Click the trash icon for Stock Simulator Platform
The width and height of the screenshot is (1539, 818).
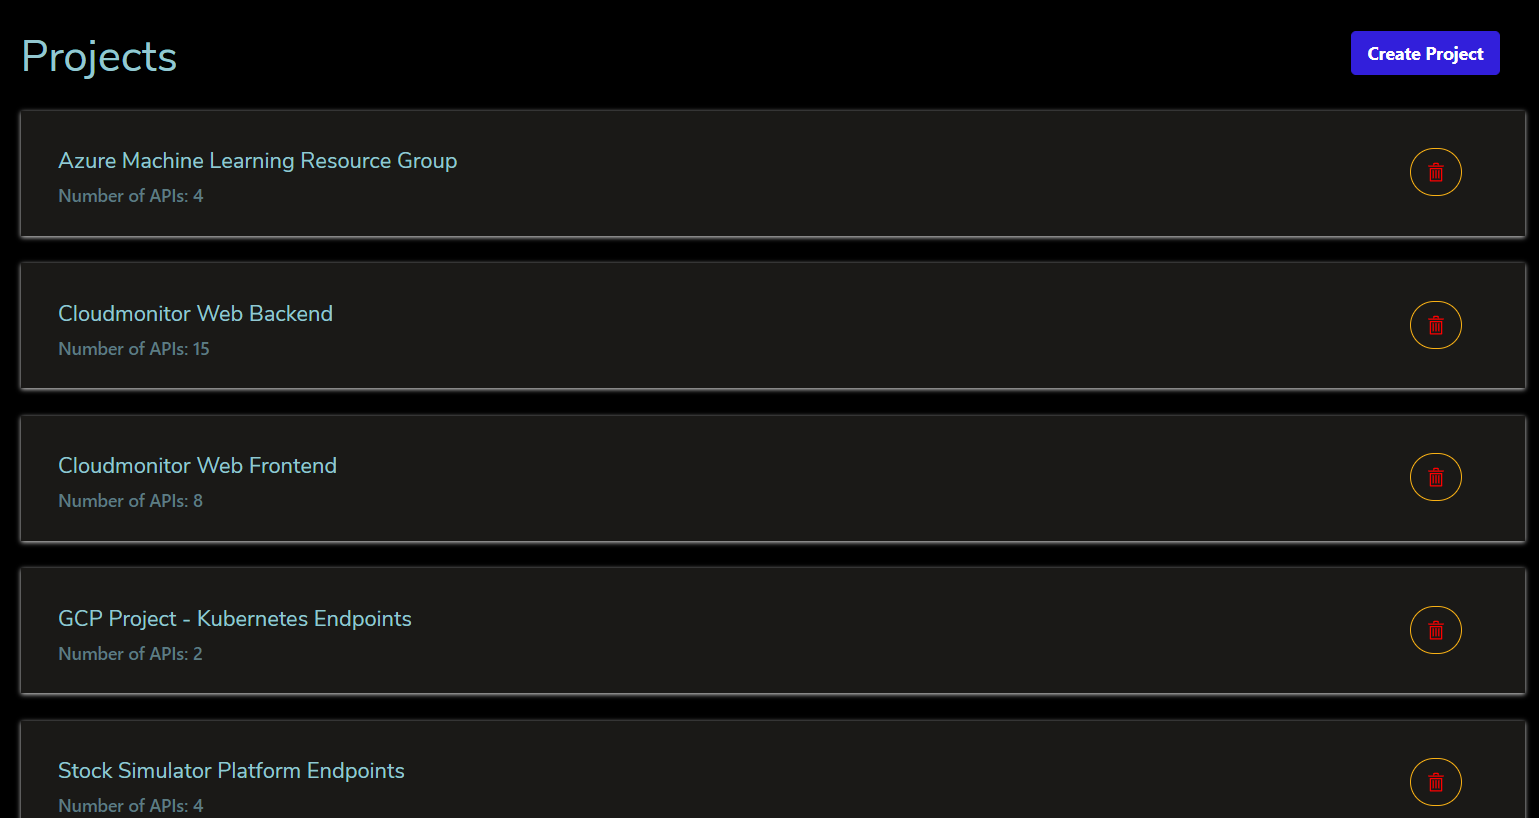click(x=1436, y=782)
